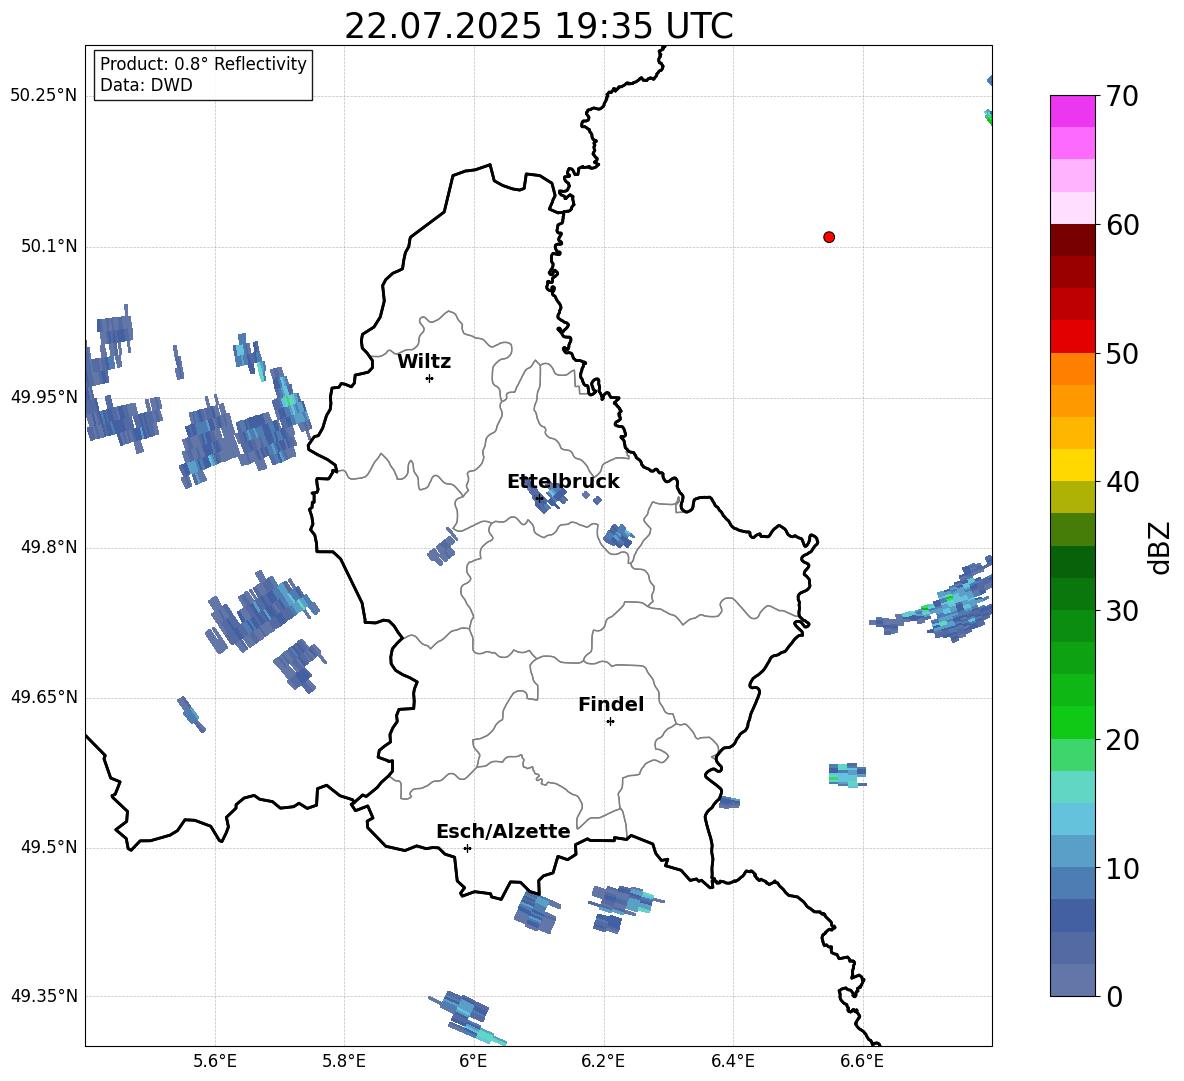Click the 50.25°N latitude label

tap(44, 96)
